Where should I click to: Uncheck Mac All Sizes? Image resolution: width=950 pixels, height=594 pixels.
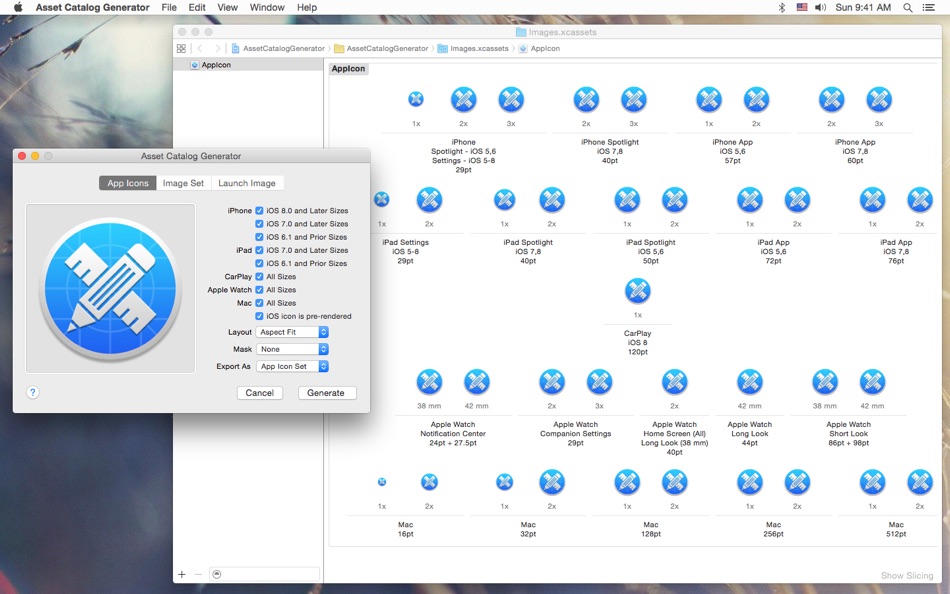[259, 303]
